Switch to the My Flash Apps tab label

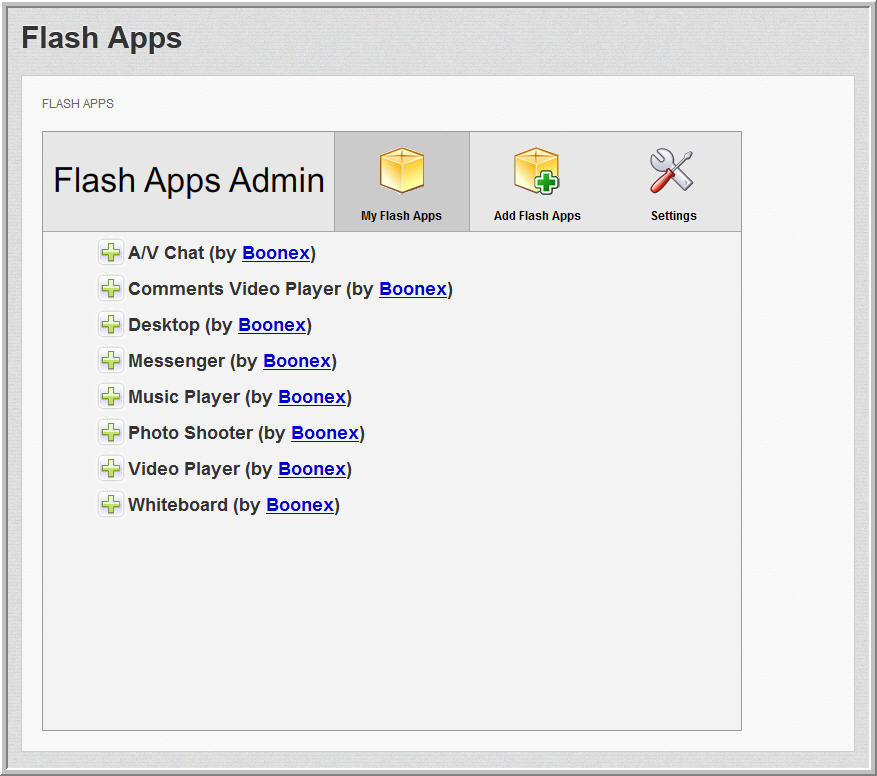click(x=401, y=216)
